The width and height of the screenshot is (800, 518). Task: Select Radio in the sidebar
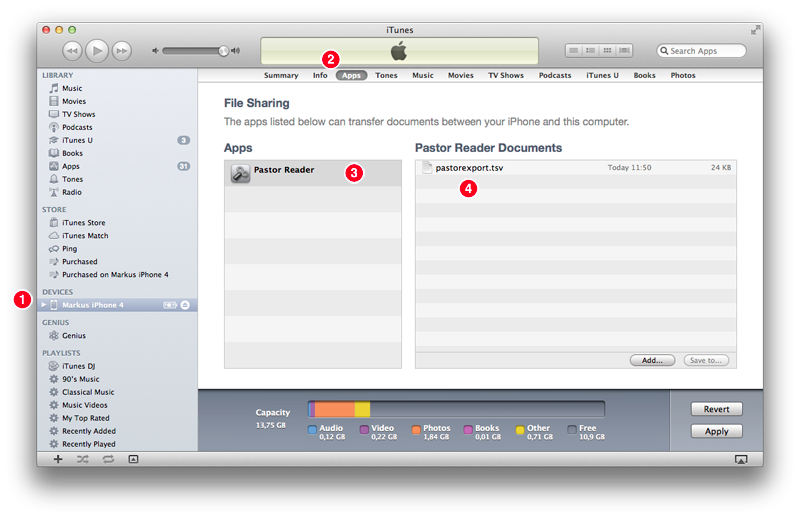[x=117, y=192]
